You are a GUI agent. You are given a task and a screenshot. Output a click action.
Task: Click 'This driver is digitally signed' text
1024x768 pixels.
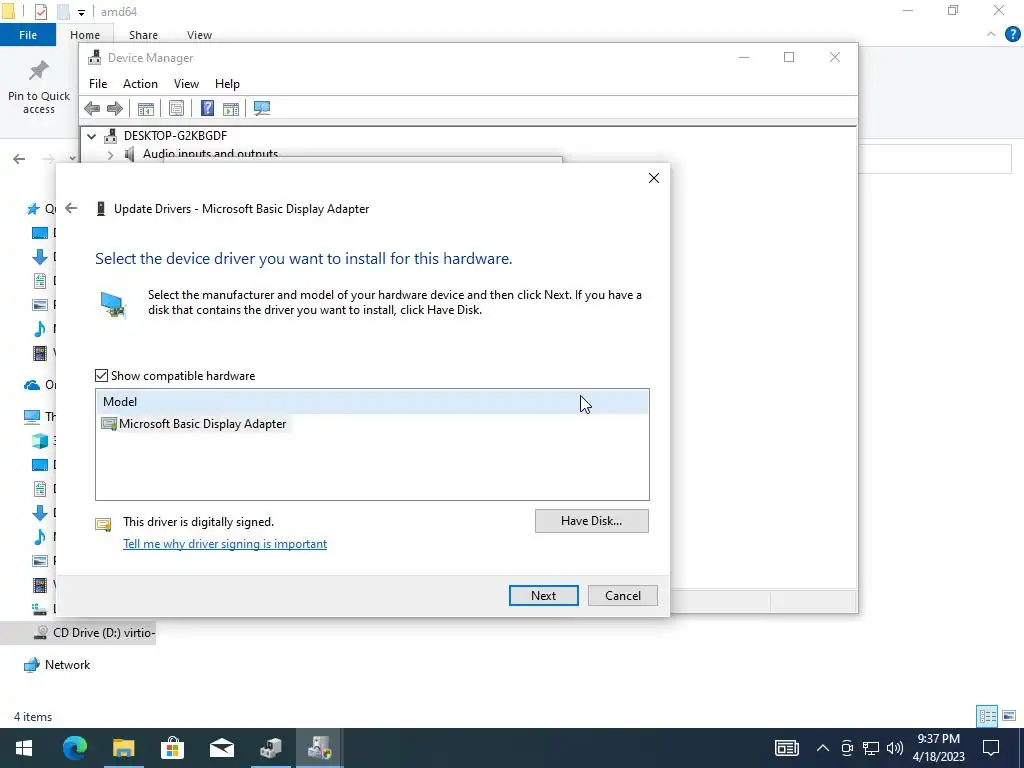(199, 522)
